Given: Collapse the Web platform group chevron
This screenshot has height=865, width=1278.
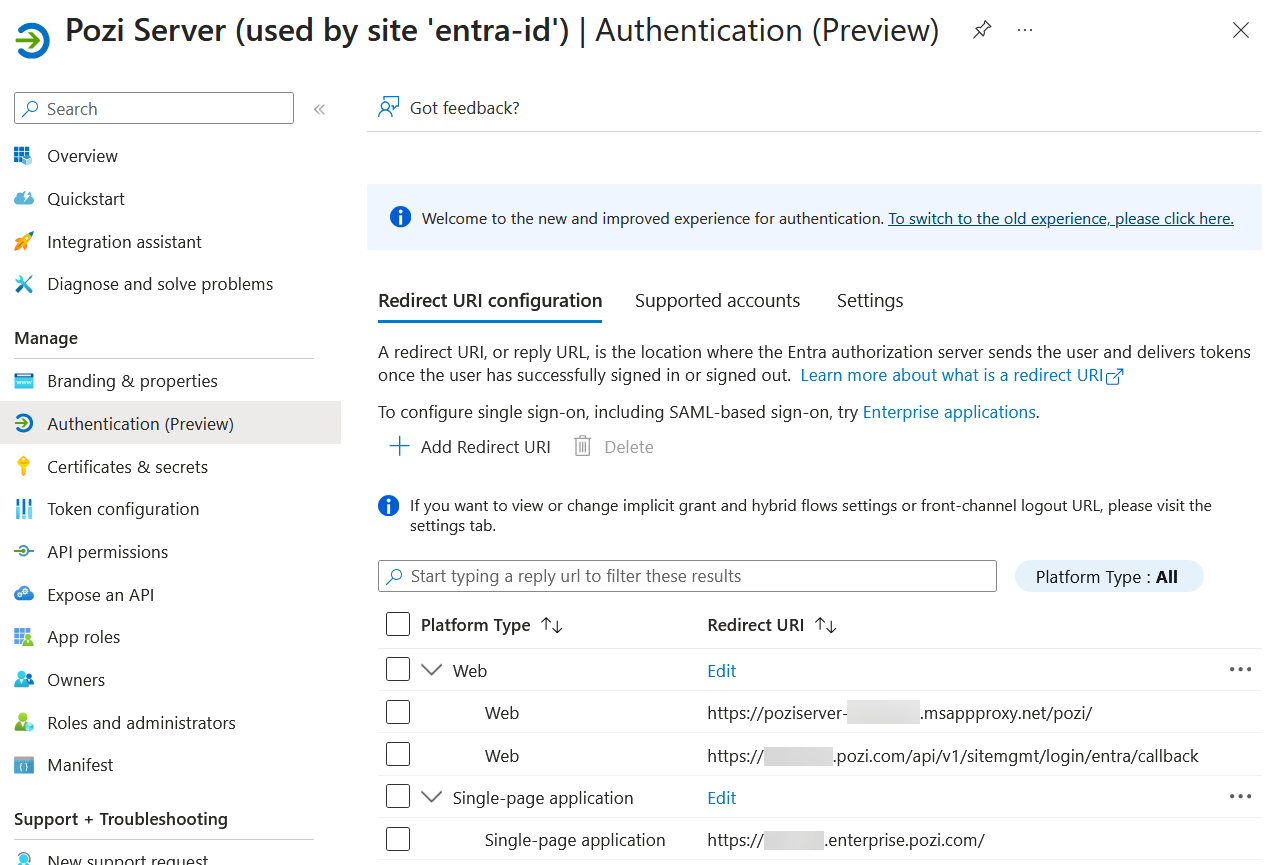Looking at the screenshot, I should tap(431, 669).
